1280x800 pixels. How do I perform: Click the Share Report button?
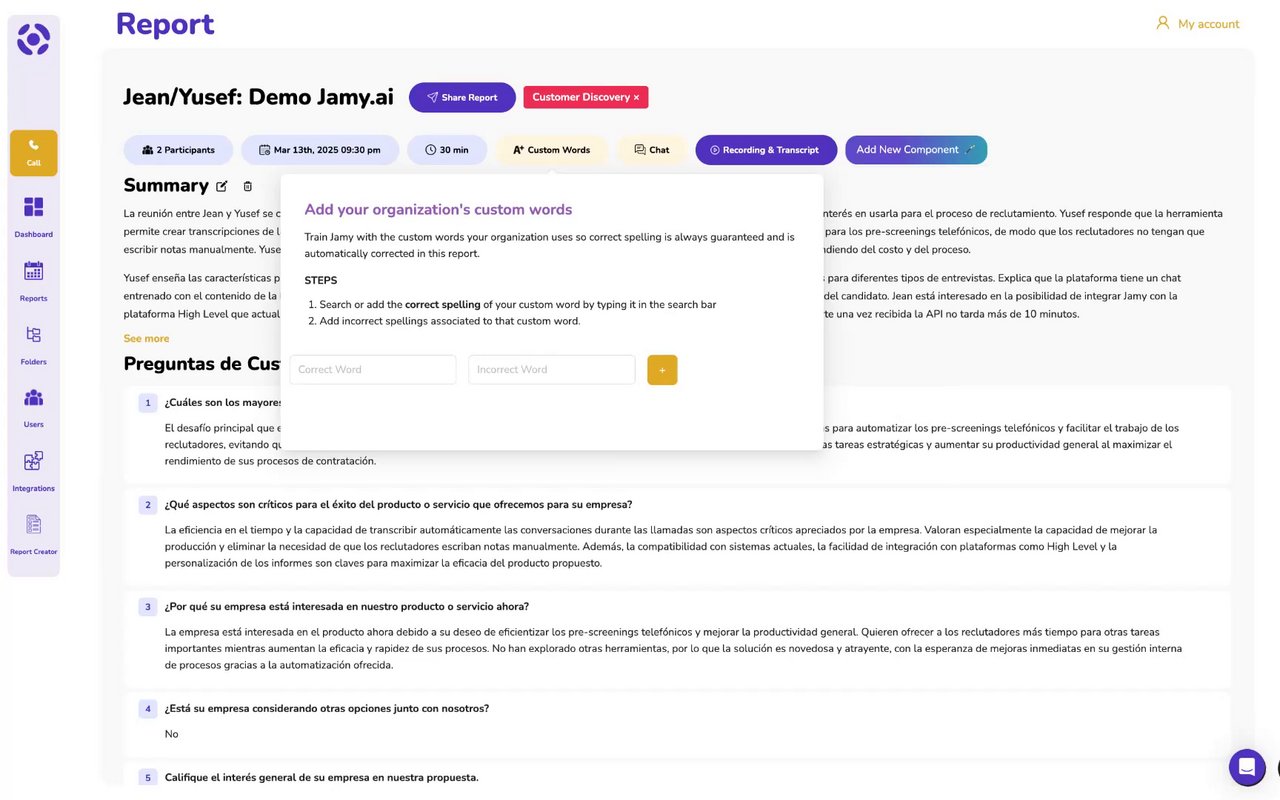point(462,97)
